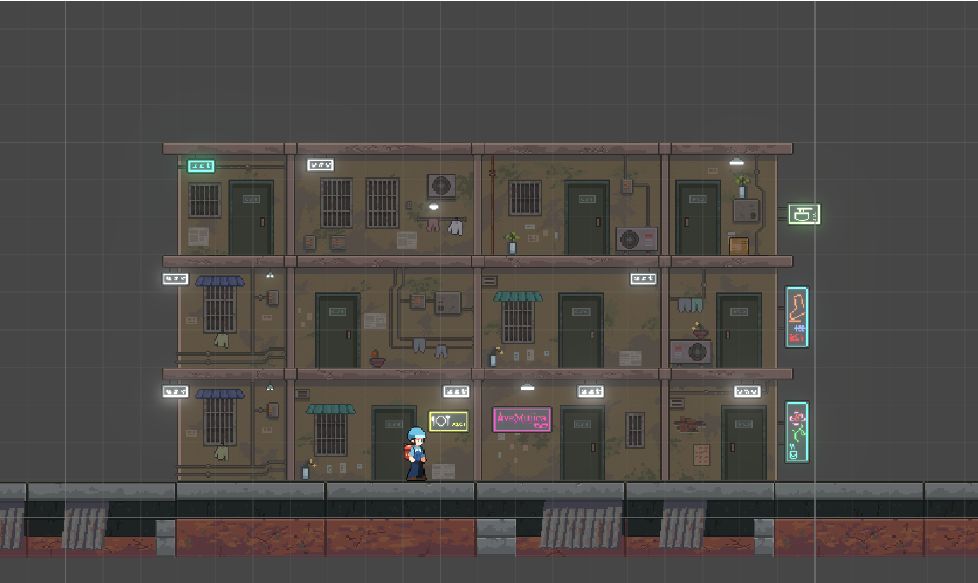Select the wall ventilation fan above the clothesline
This screenshot has height=583, width=978.
[441, 186]
